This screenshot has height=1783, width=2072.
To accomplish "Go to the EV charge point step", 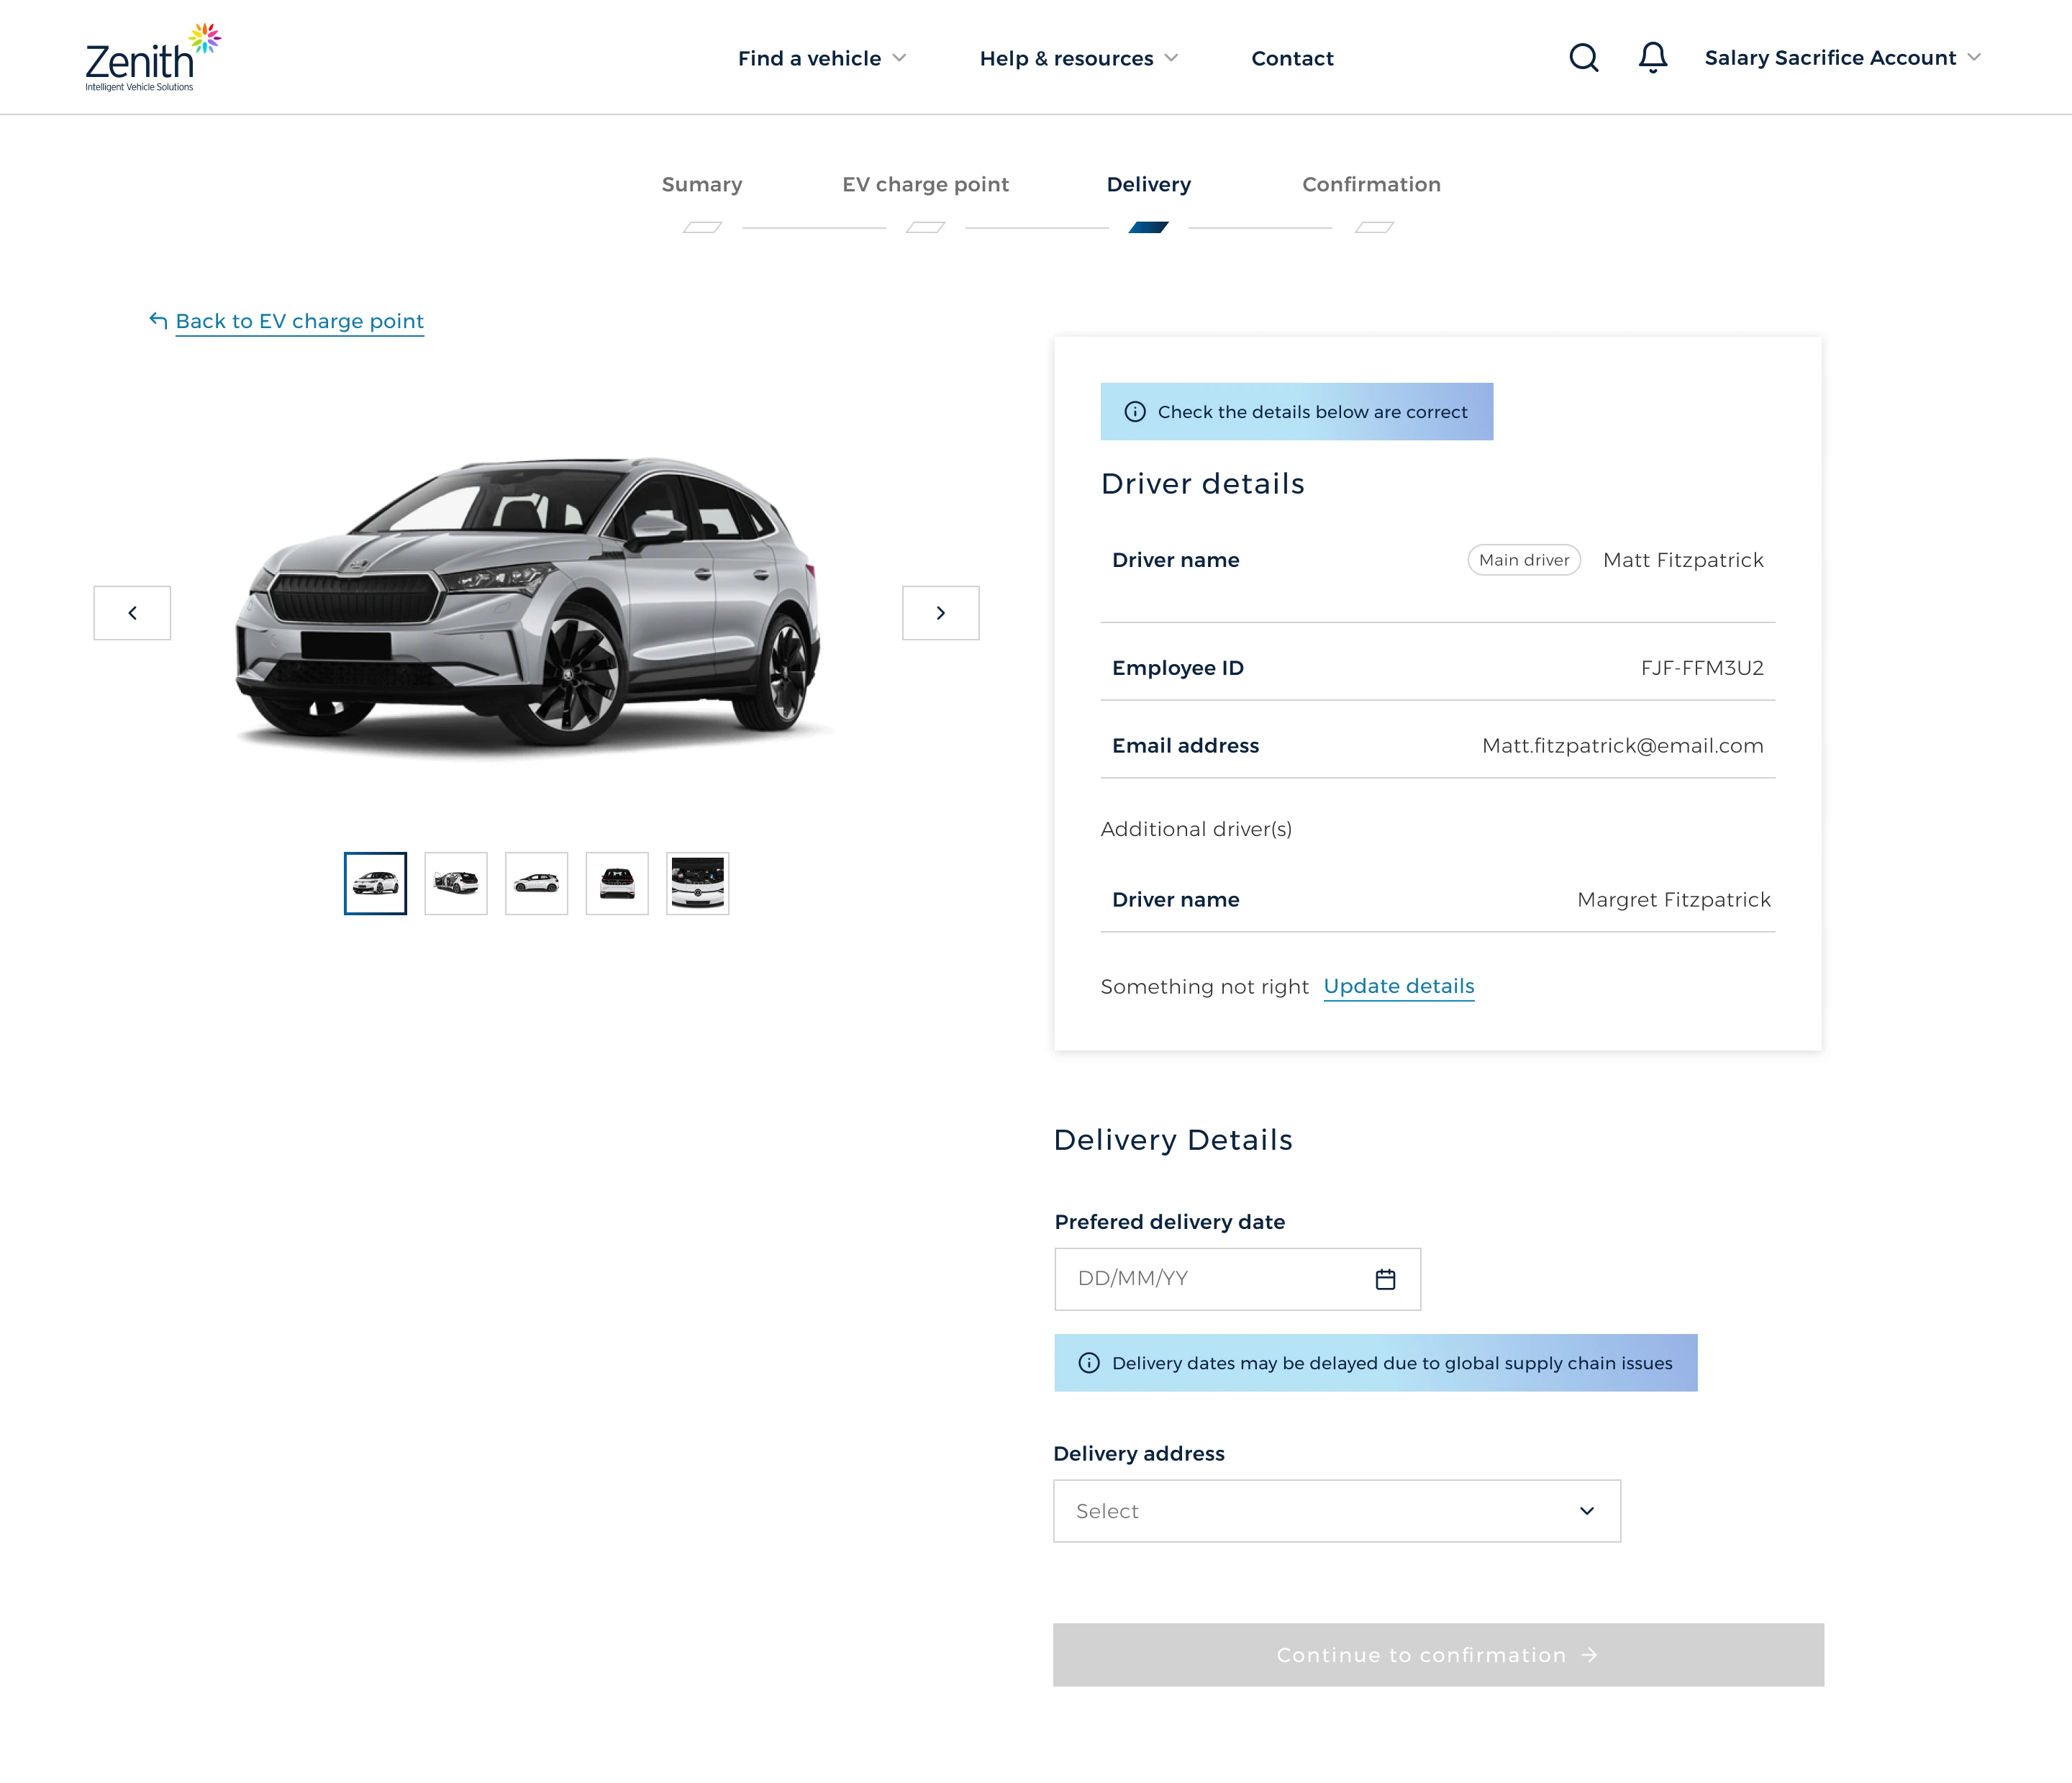I will pyautogui.click(x=925, y=185).
